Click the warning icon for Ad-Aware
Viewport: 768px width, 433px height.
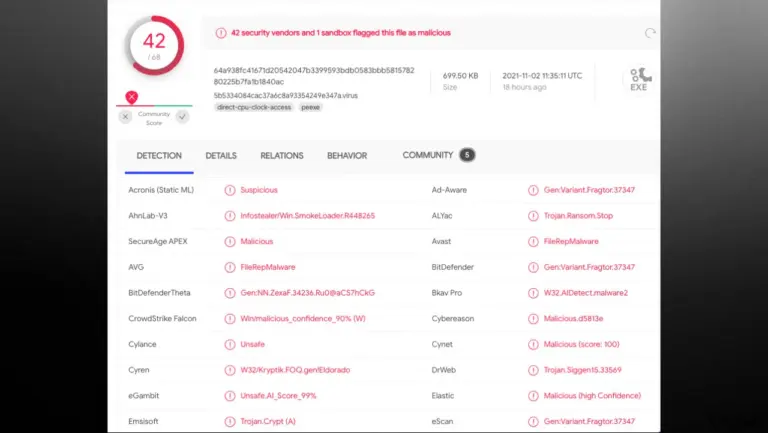[533, 190]
